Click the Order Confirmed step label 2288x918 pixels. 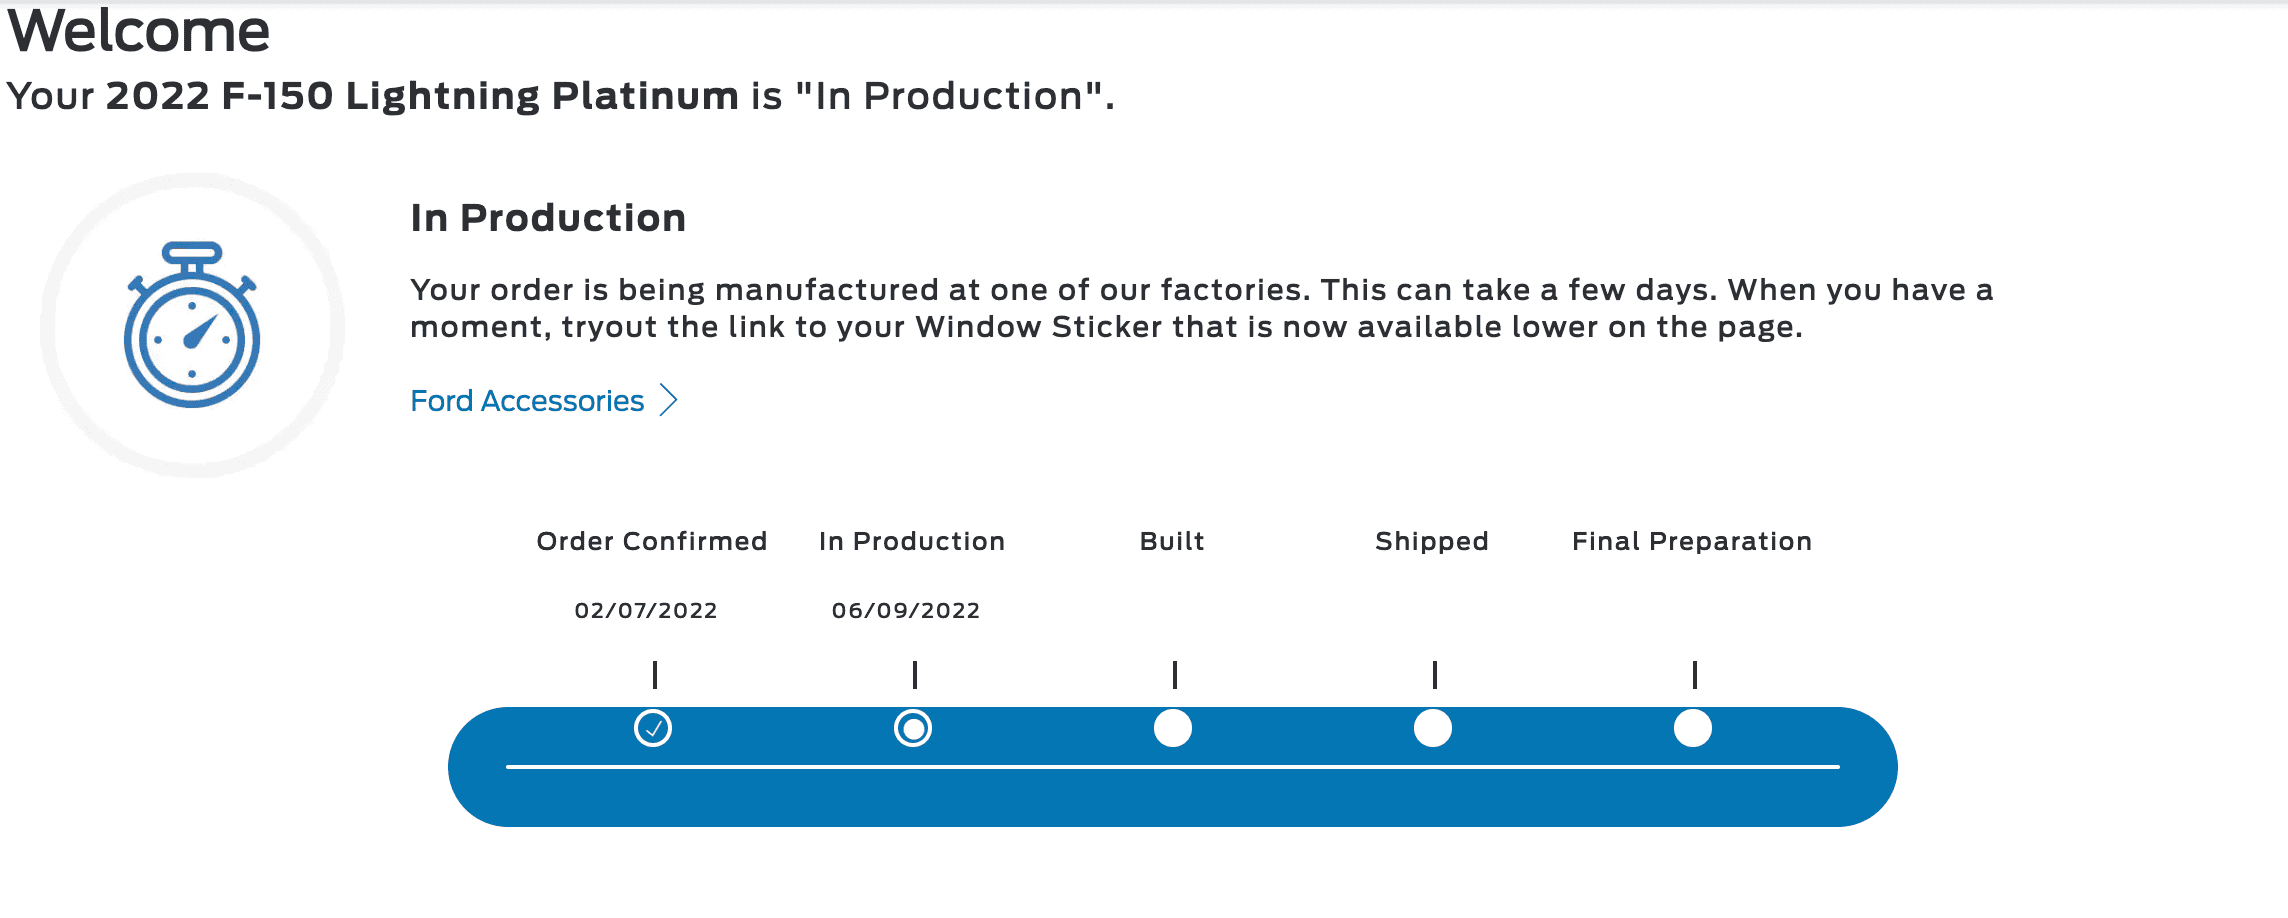pos(652,541)
